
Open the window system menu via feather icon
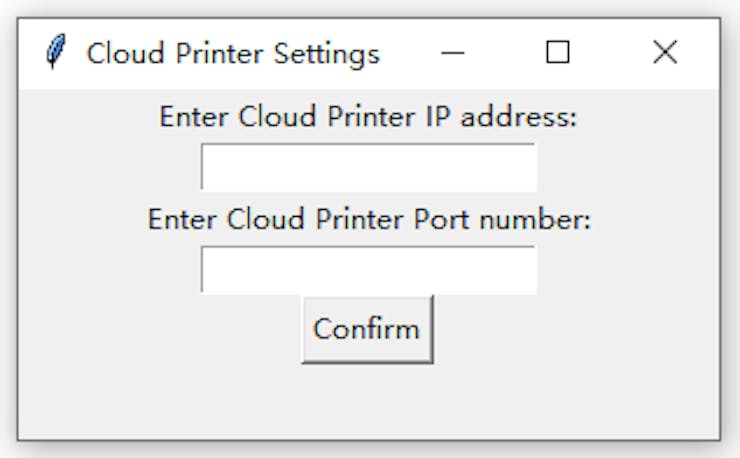57,53
